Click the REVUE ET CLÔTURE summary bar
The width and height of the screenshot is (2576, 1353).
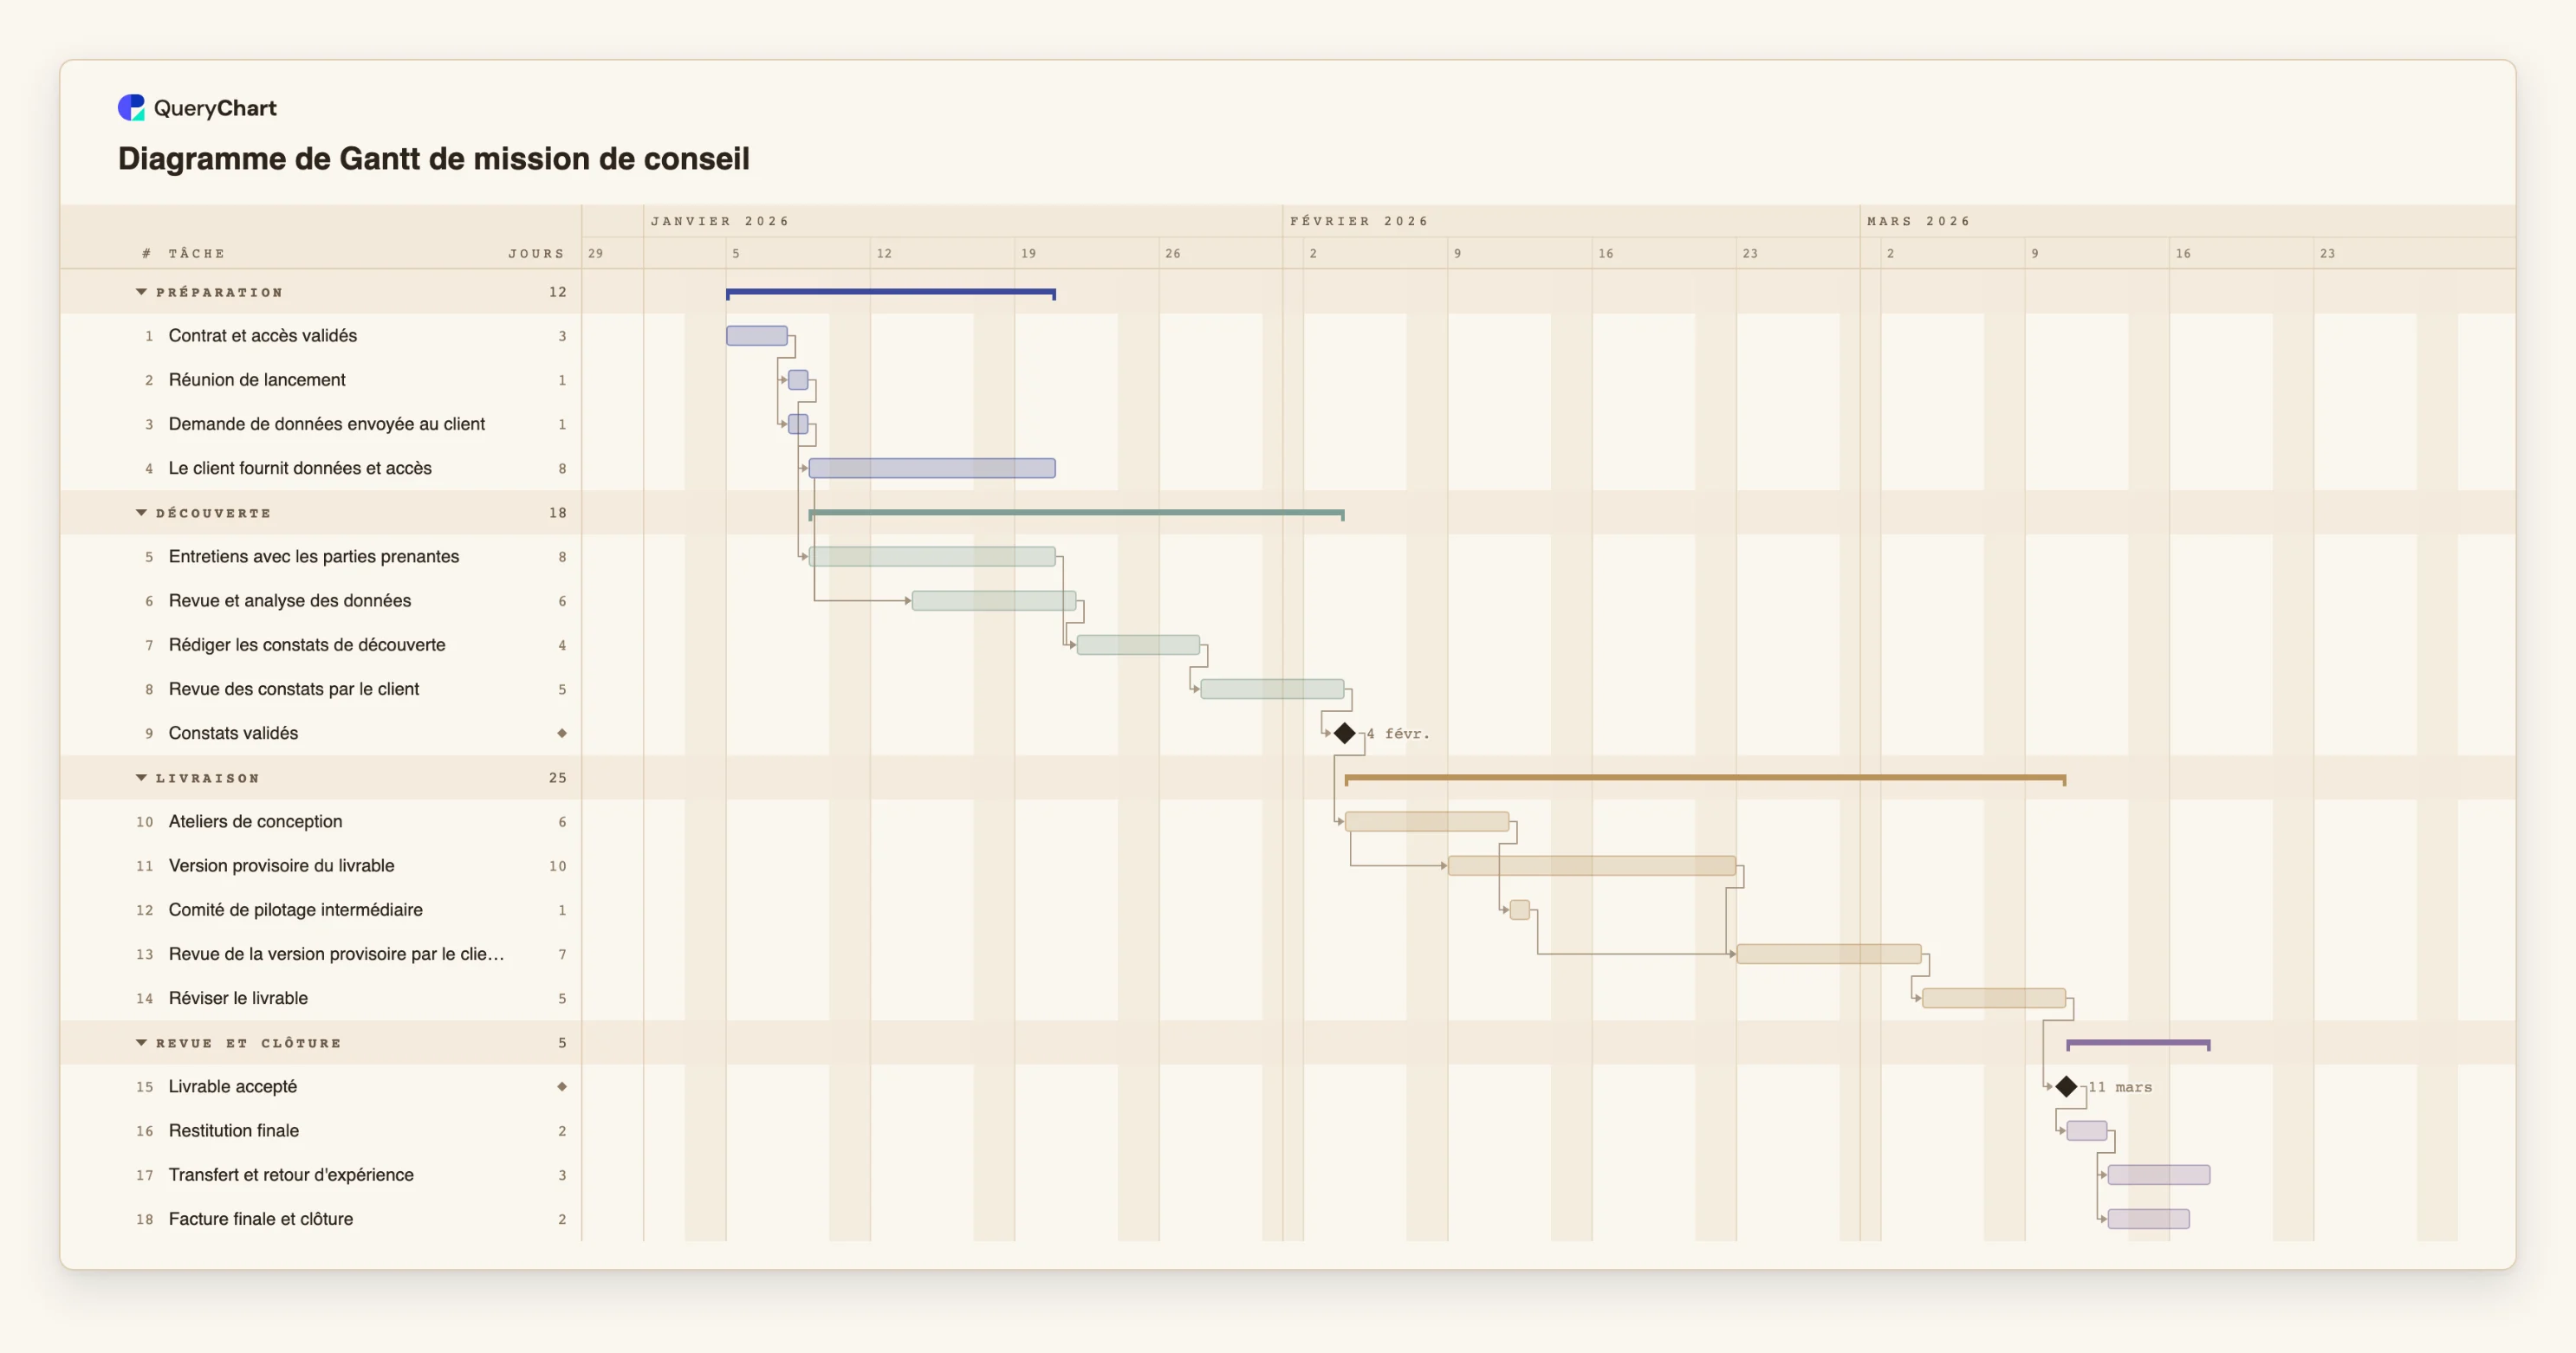coord(2139,1045)
